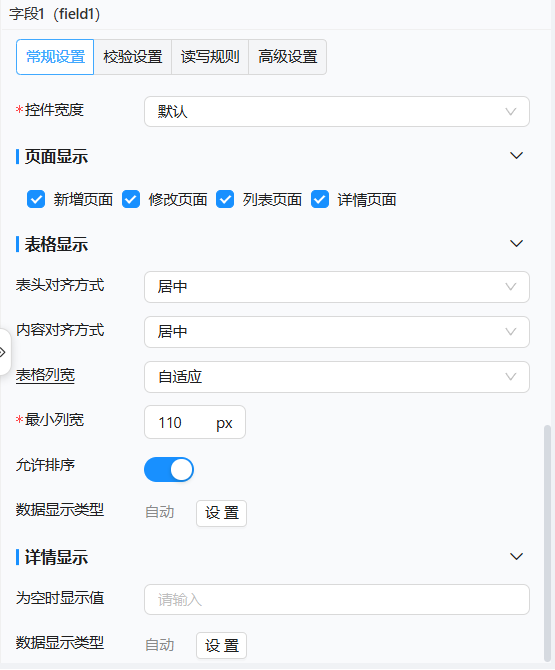Switch to the 读写规则 tab

pos(210,57)
